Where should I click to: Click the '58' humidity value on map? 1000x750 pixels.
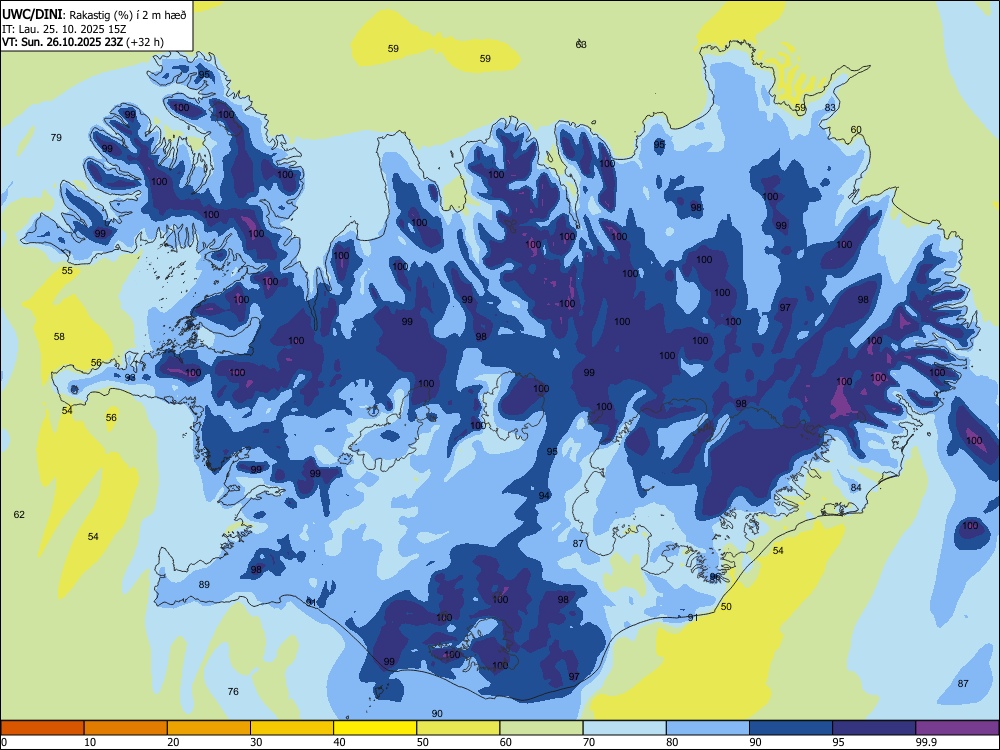(x=59, y=336)
